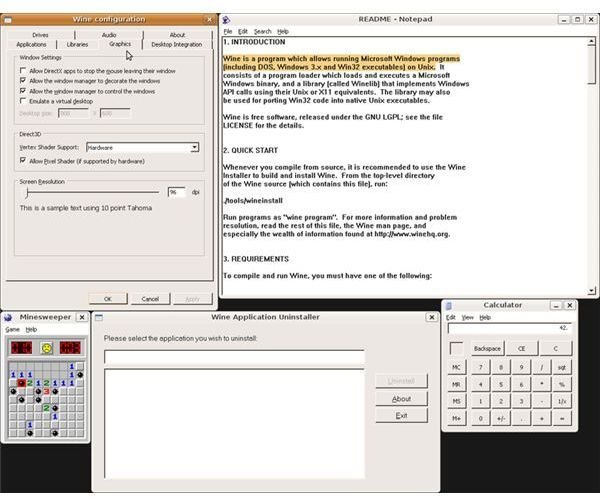Viewport: 600px width, 498px height.
Task: Click Exit button in Wine Uninstaller
Action: (x=401, y=415)
